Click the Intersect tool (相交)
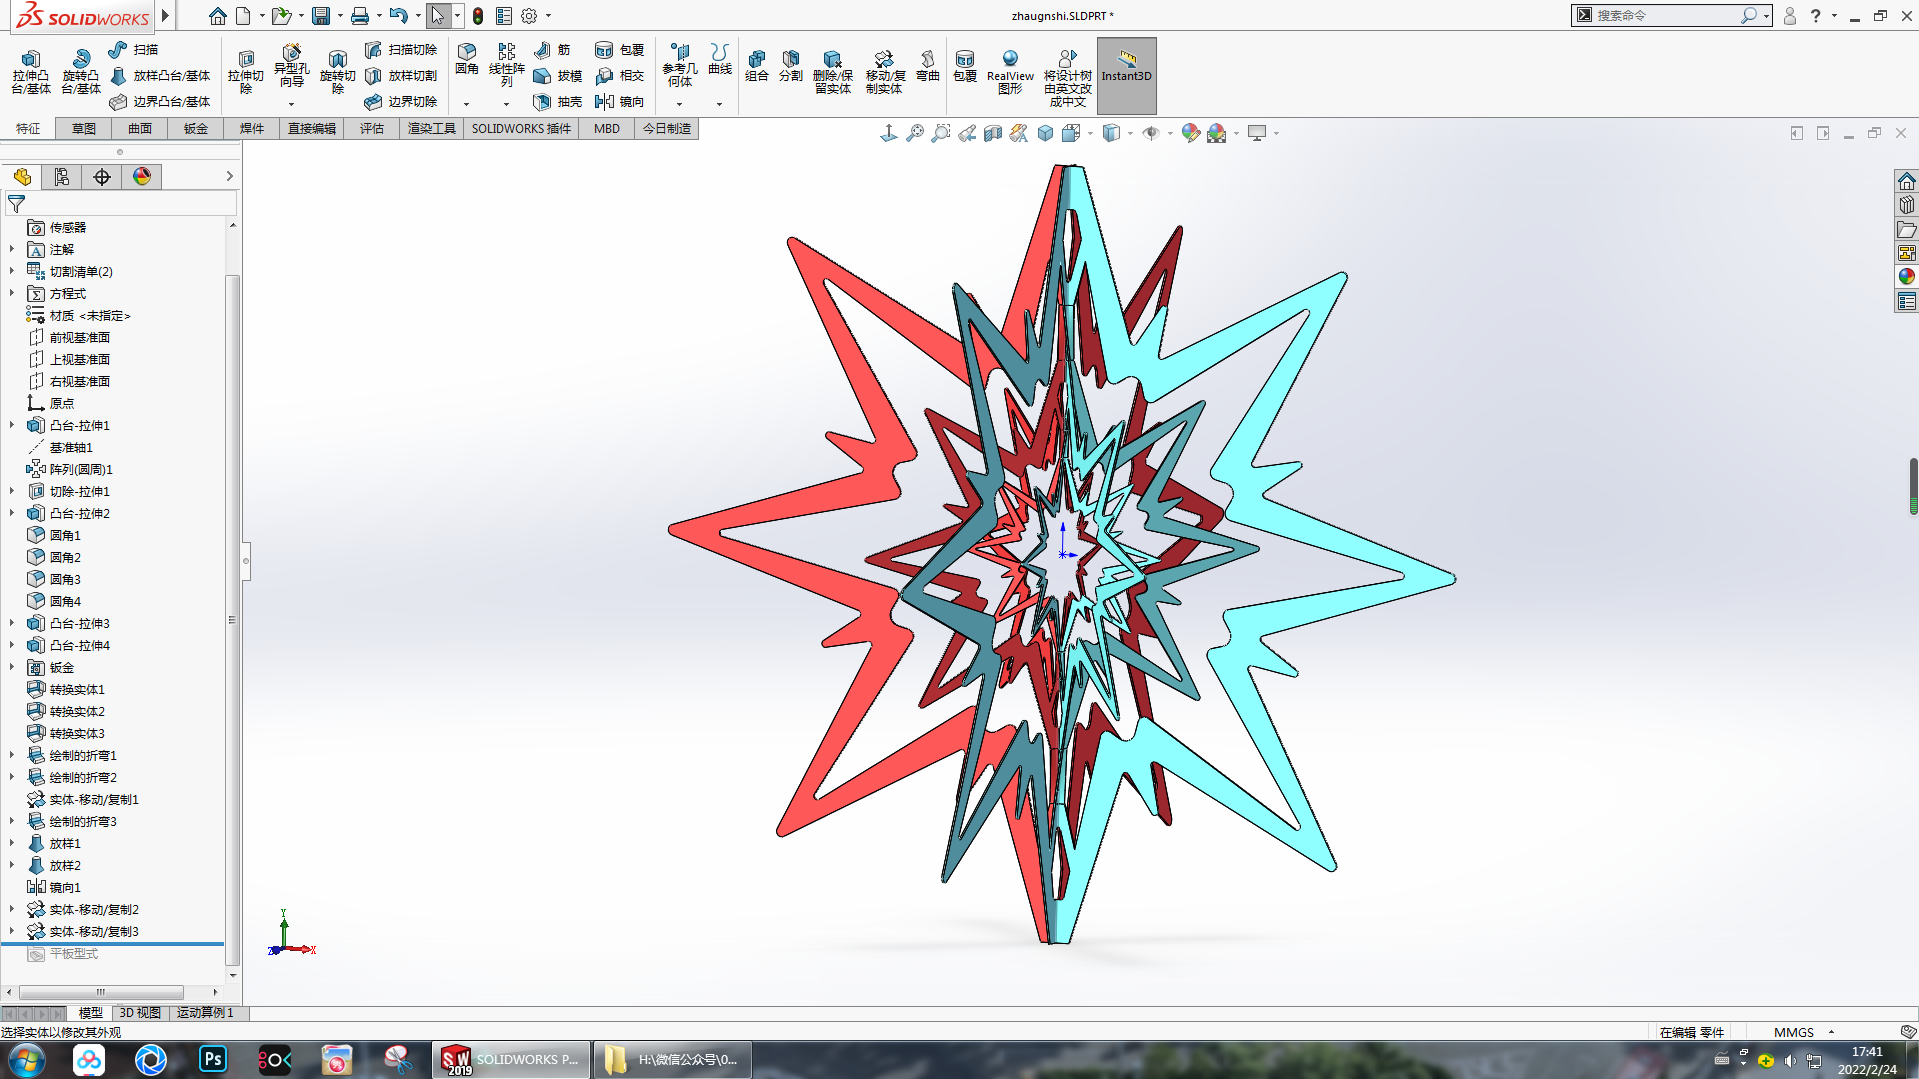Screen dimensions: 1919x1079 pos(619,75)
